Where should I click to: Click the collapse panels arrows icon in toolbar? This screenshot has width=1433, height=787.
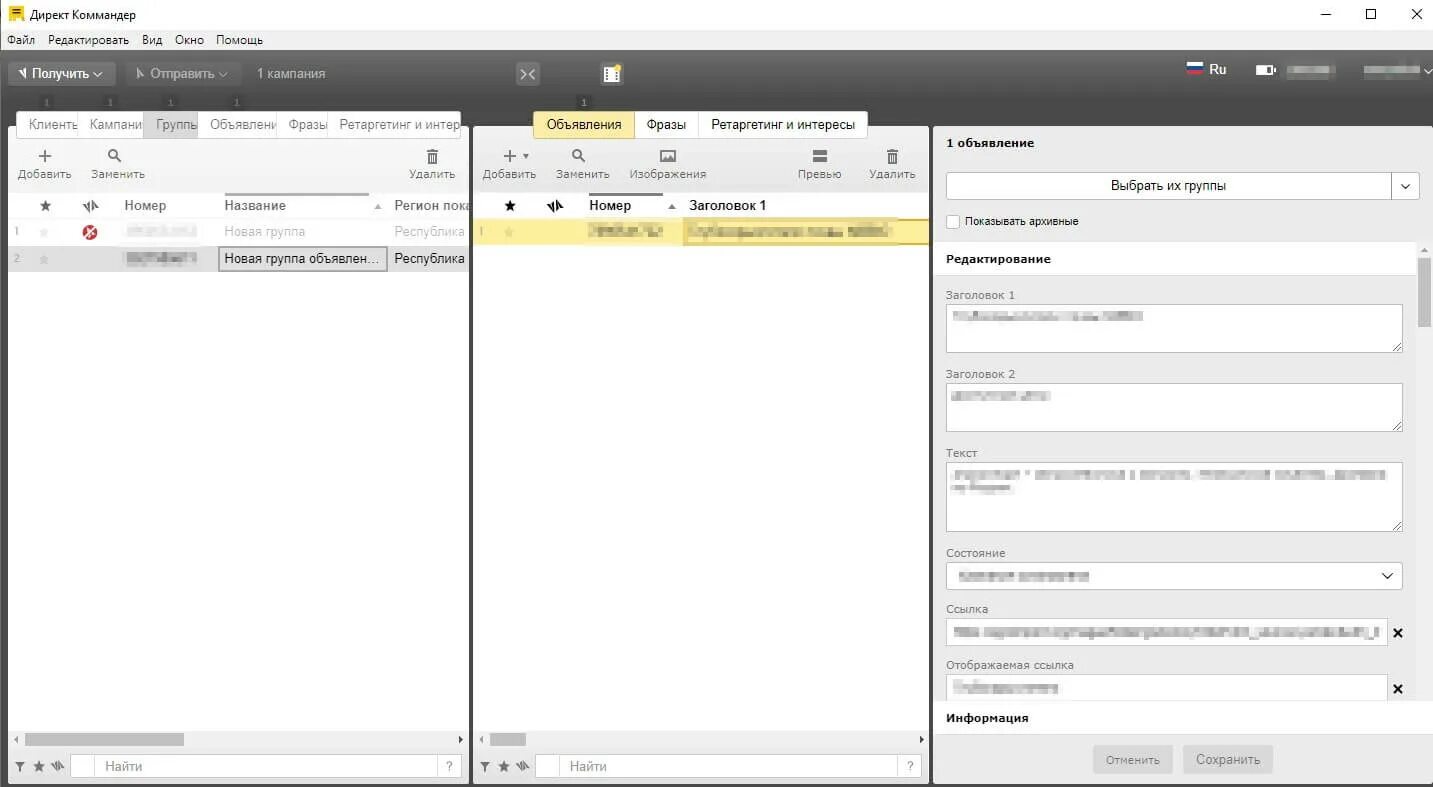pyautogui.click(x=527, y=74)
